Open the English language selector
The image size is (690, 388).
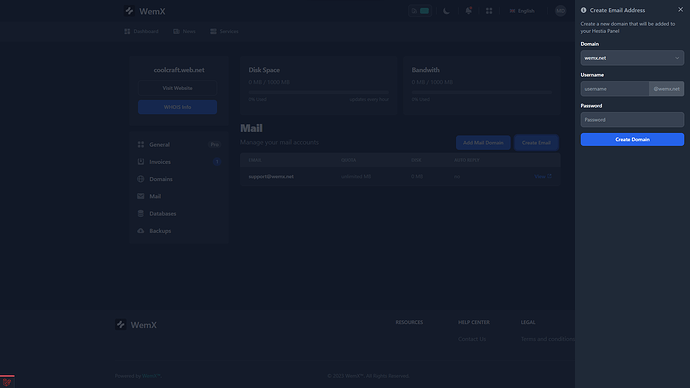tap(522, 11)
